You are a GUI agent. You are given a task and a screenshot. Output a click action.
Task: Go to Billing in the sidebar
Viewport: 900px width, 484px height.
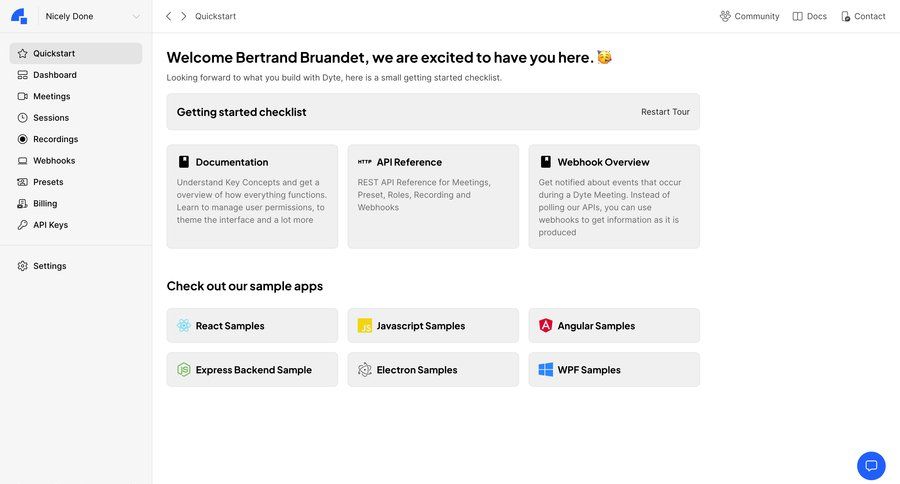click(x=45, y=203)
